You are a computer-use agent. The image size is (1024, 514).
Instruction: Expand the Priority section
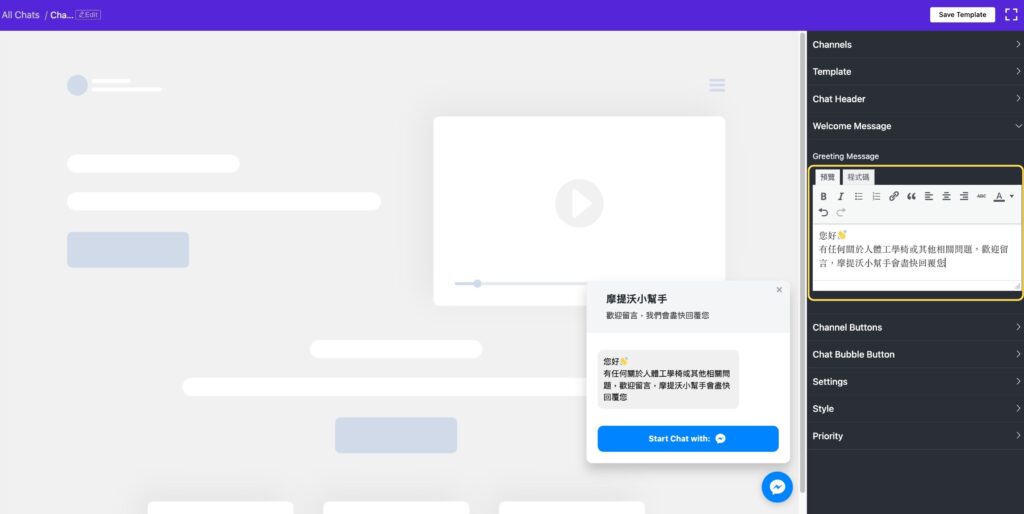pyautogui.click(x=916, y=436)
